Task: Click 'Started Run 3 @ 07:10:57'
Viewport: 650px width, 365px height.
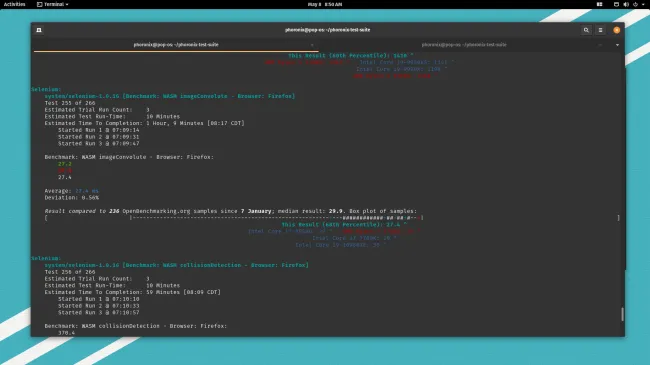Action: (x=98, y=312)
